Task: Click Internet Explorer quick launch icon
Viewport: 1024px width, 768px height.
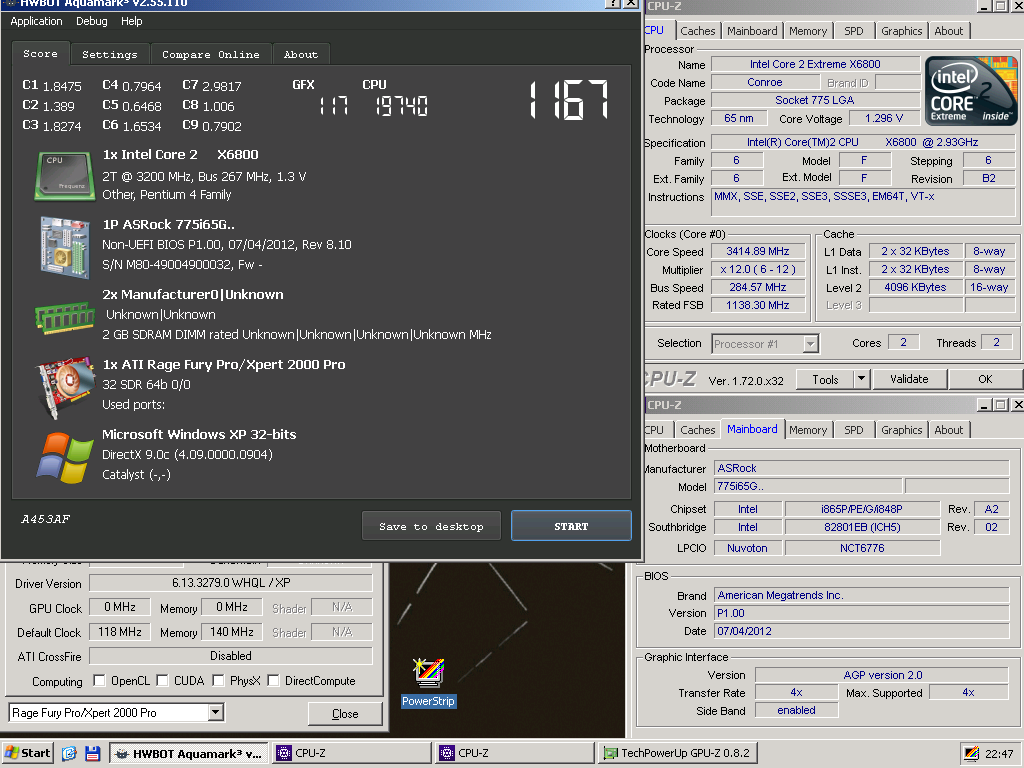Action: coord(69,753)
